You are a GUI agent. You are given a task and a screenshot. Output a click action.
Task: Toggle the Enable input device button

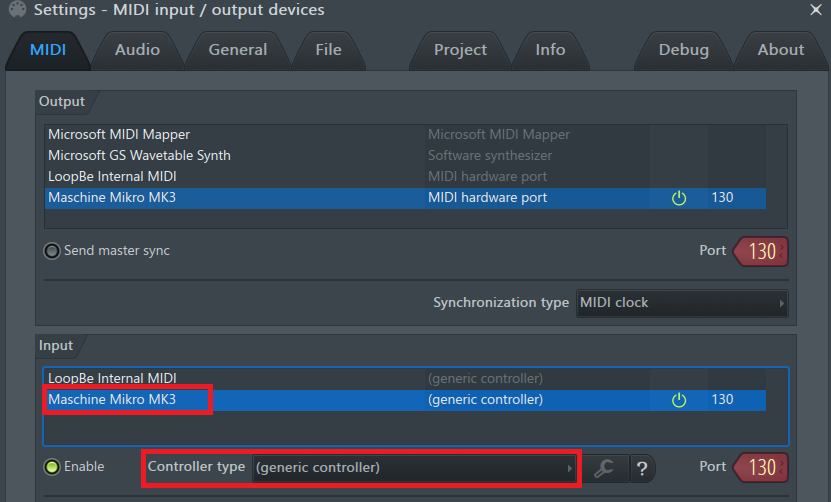click(52, 467)
